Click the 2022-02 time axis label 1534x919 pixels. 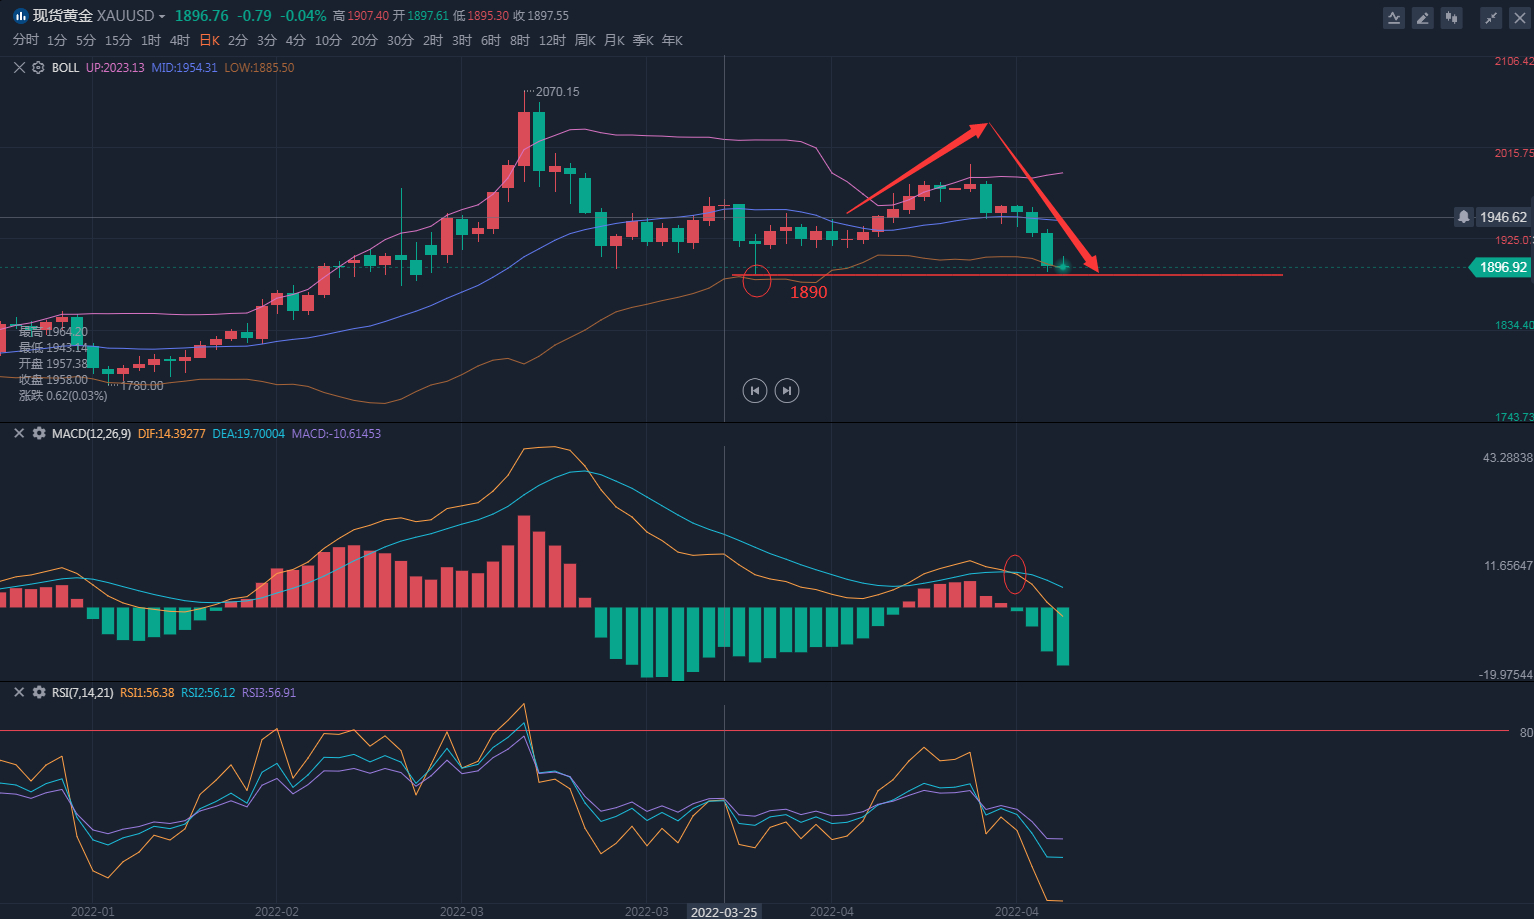[x=277, y=912]
